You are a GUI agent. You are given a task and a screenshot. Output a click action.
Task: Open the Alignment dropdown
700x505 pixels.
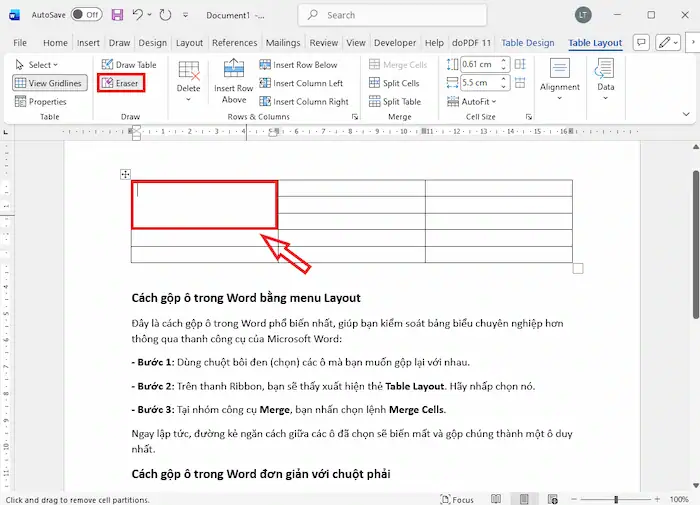click(x=559, y=79)
